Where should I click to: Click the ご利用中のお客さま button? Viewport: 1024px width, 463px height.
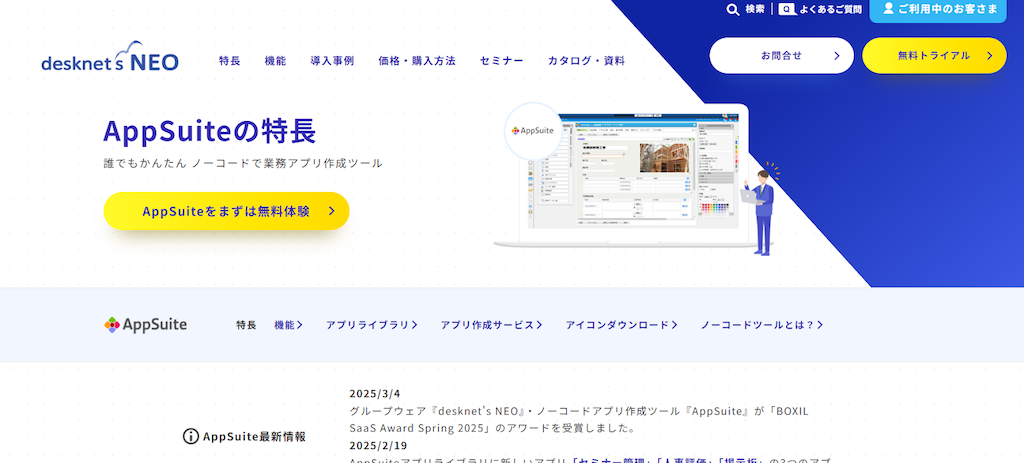pos(938,10)
